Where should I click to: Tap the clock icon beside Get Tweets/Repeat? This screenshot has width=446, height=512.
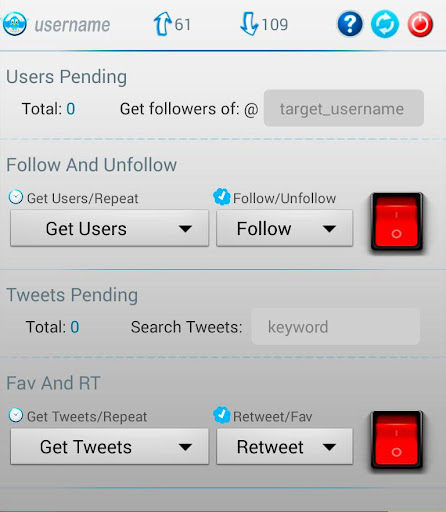point(16,415)
